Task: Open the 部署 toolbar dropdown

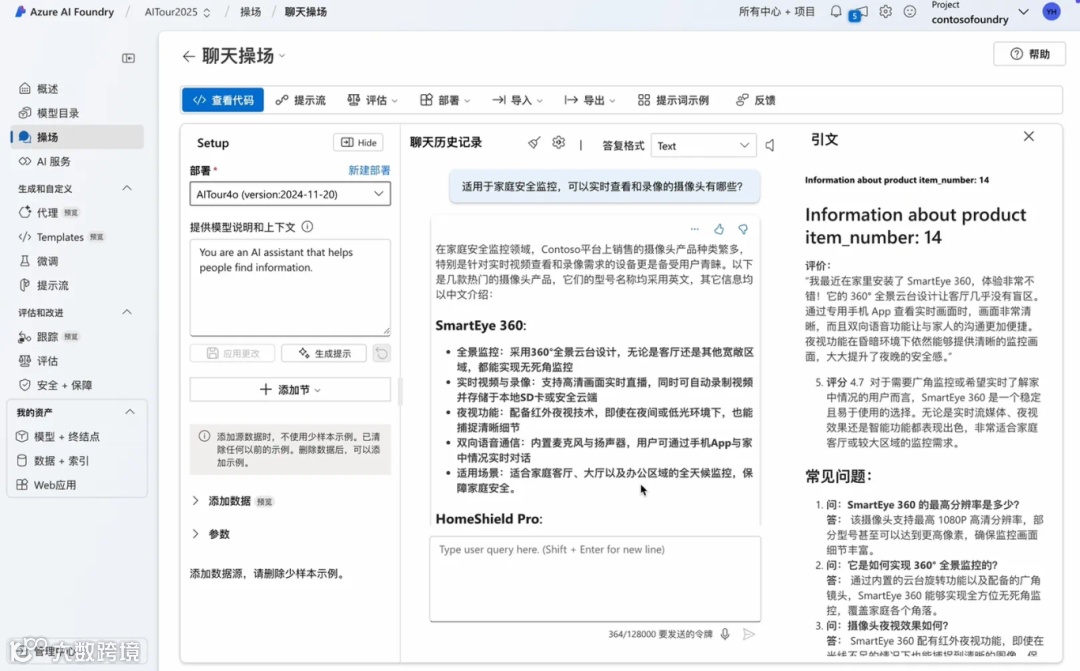Action: [x=445, y=100]
